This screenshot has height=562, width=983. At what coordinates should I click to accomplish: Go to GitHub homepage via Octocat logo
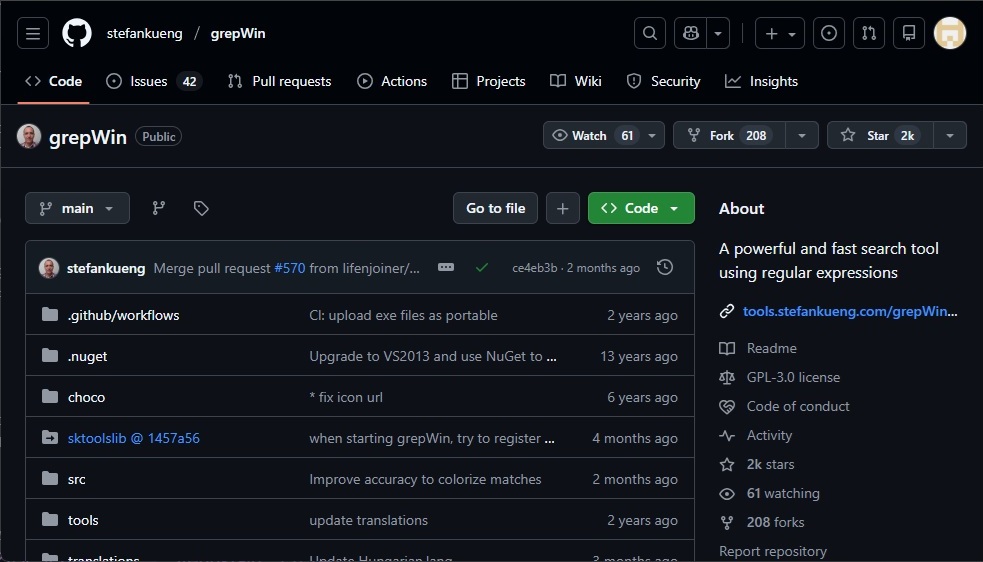click(x=77, y=33)
